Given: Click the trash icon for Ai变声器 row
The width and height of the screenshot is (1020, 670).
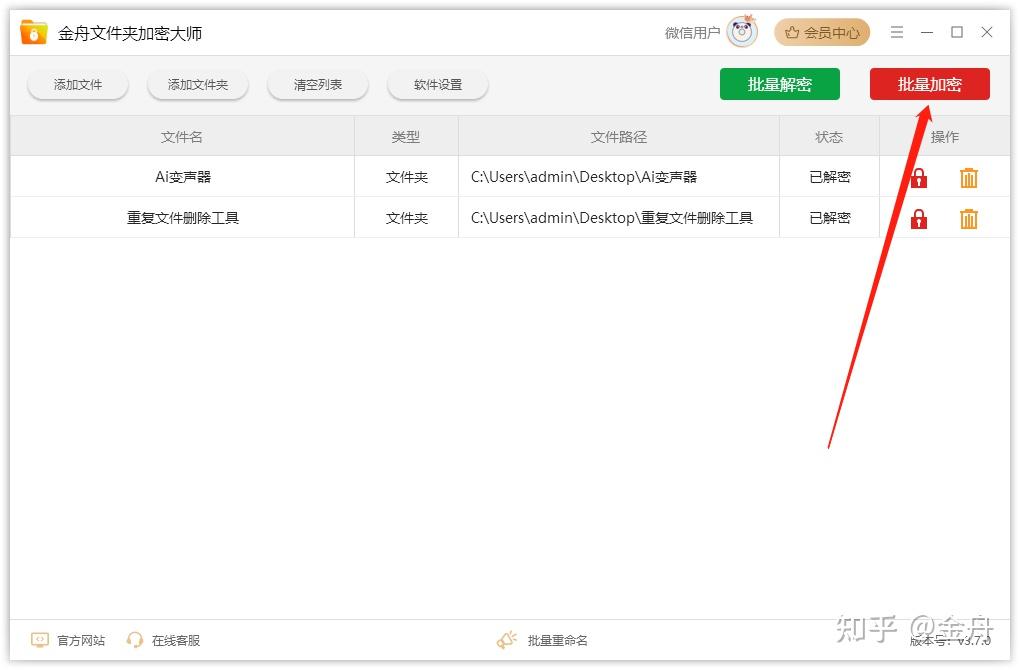Looking at the screenshot, I should pos(969,178).
